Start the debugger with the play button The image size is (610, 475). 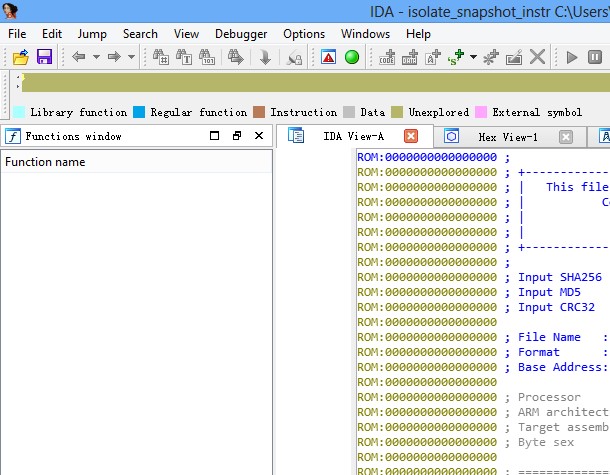(x=571, y=57)
